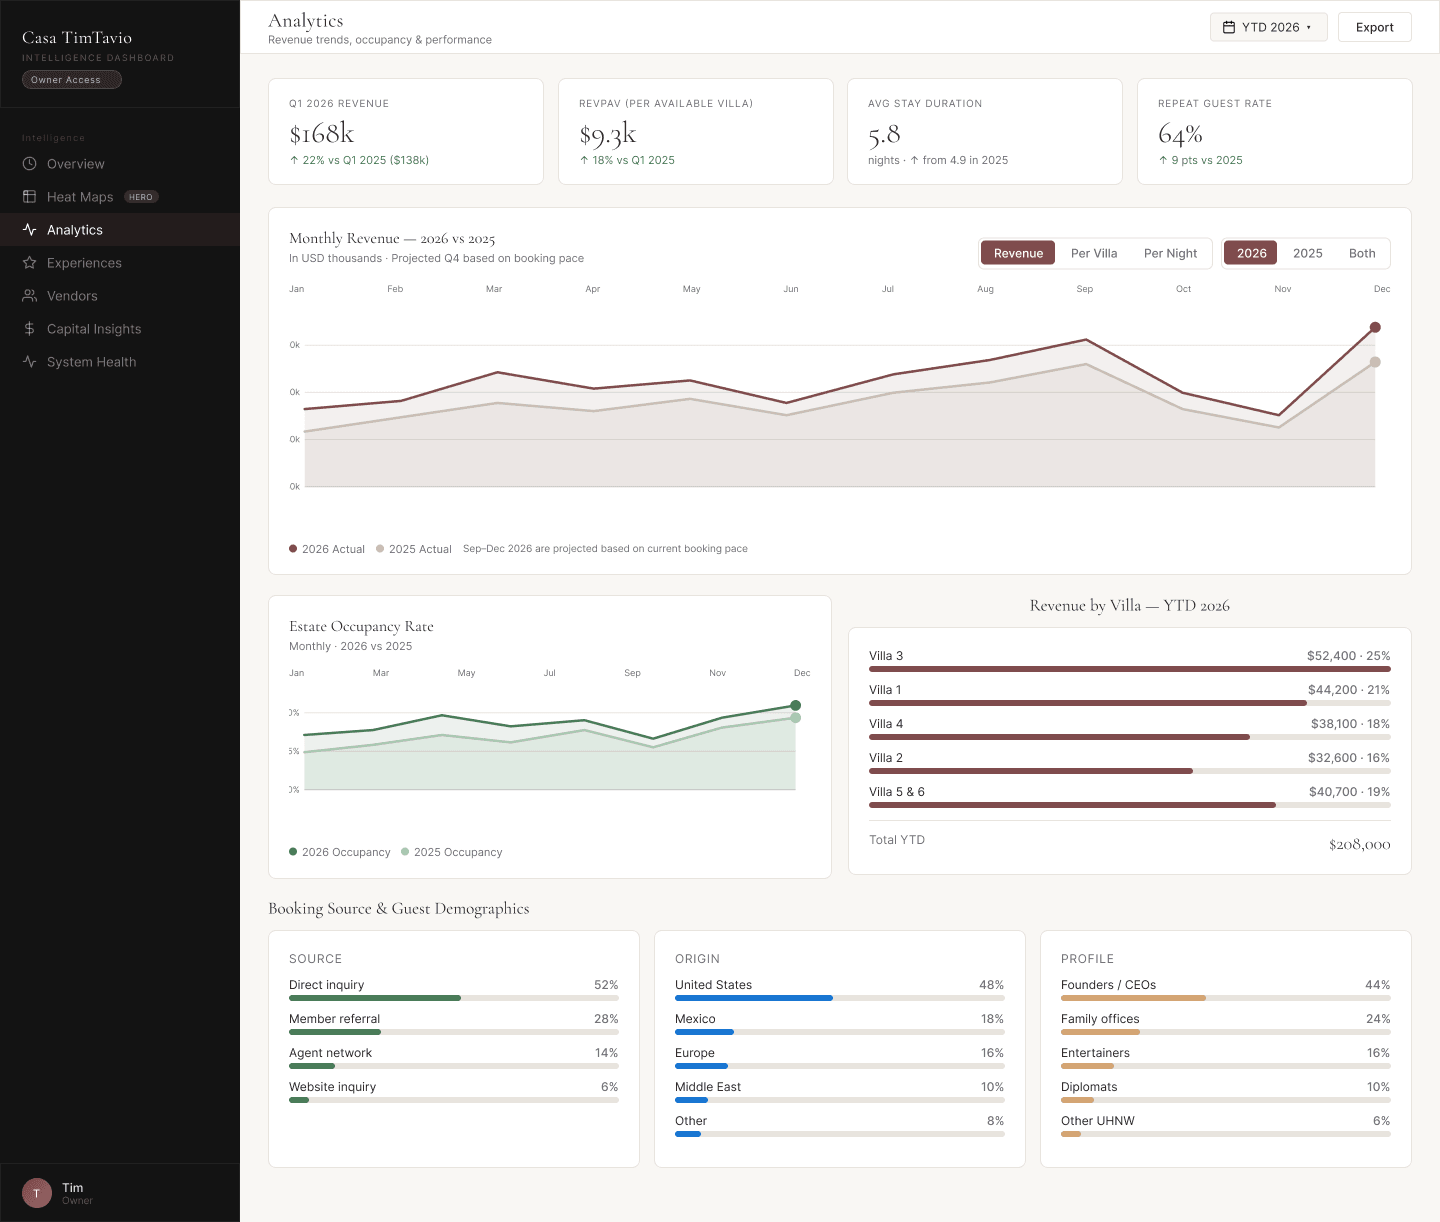1440x1222 pixels.
Task: Open Capital Insights page
Action: point(120,329)
